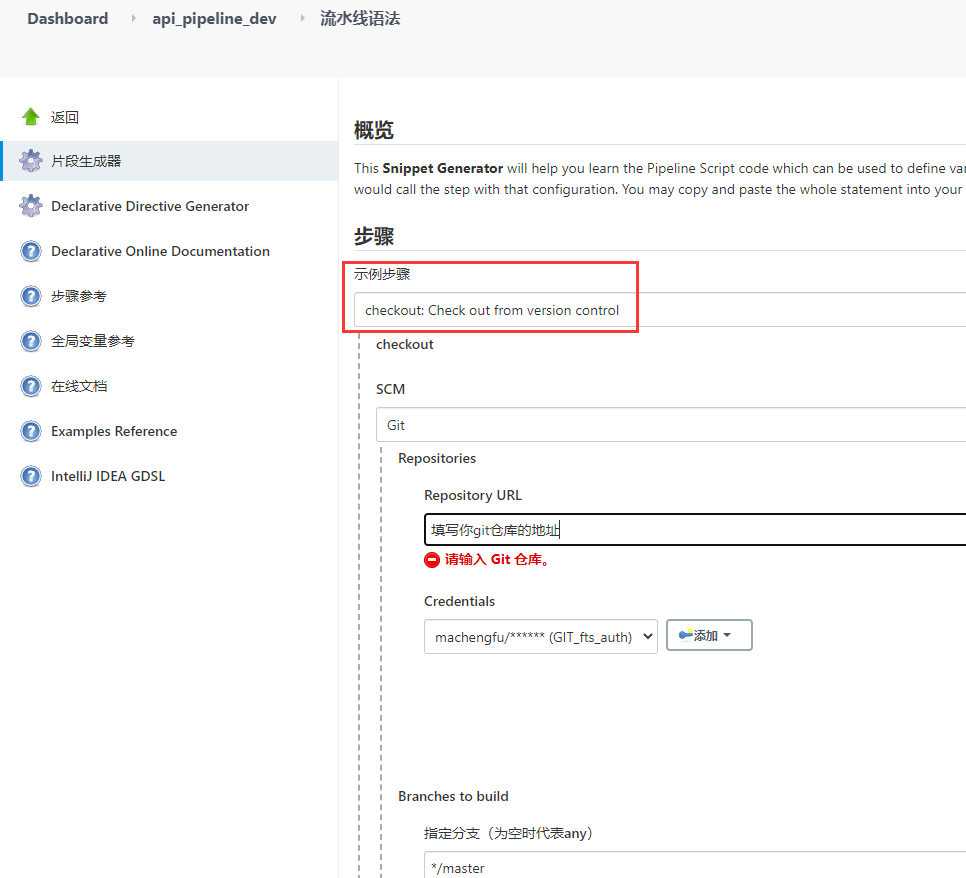Image resolution: width=966 pixels, height=878 pixels.
Task: Click help icon next to Examples Reference
Action: coord(31,431)
